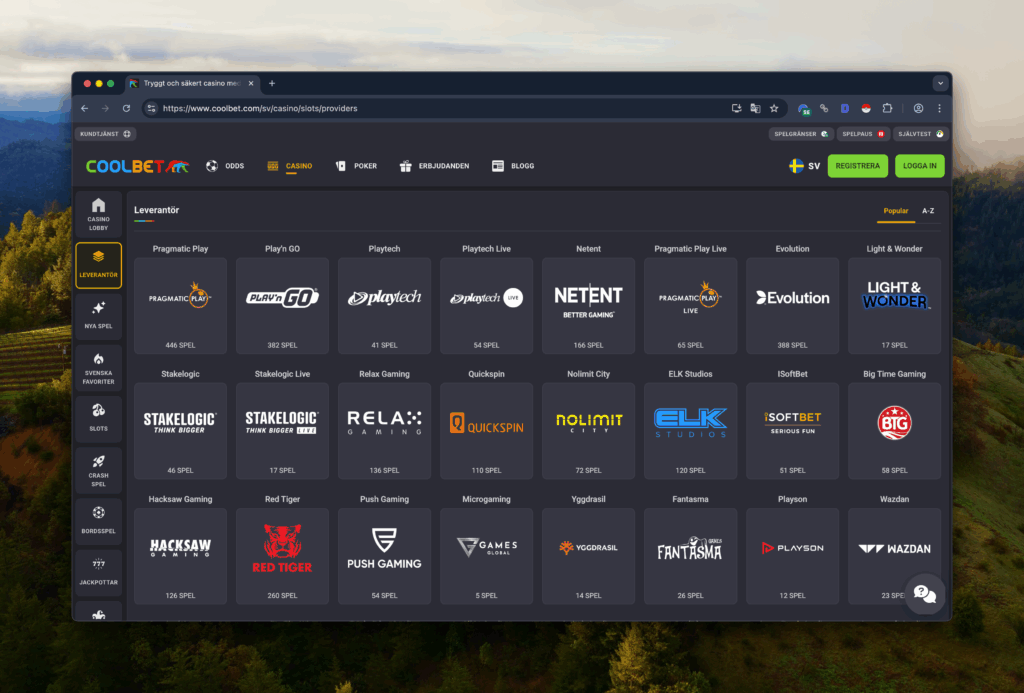Click the Logga In button
This screenshot has width=1024, height=693.
920,166
